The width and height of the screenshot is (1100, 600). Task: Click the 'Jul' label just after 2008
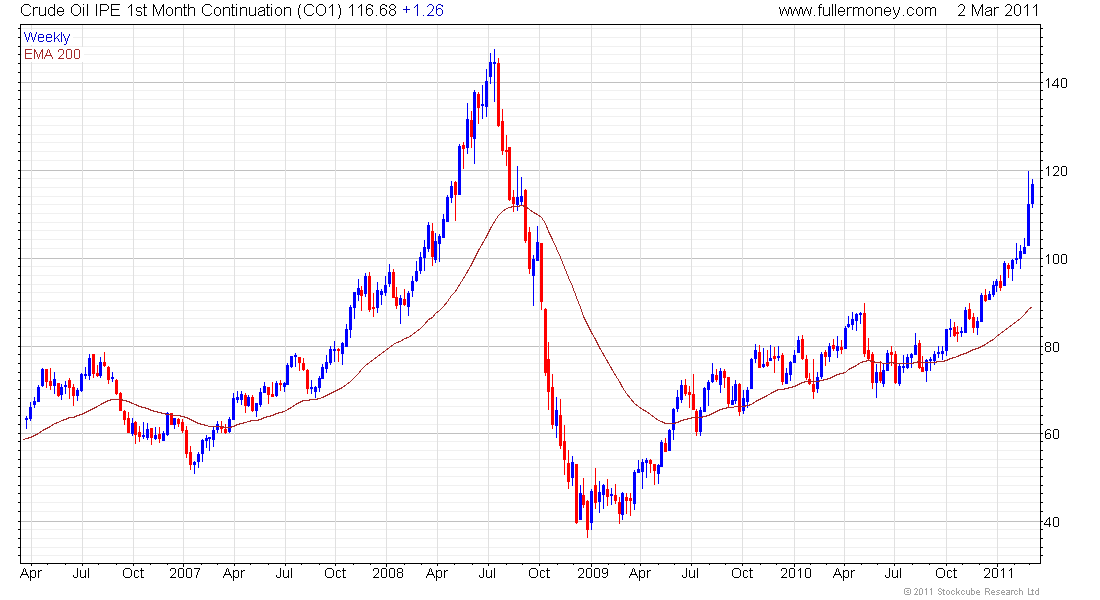487,573
